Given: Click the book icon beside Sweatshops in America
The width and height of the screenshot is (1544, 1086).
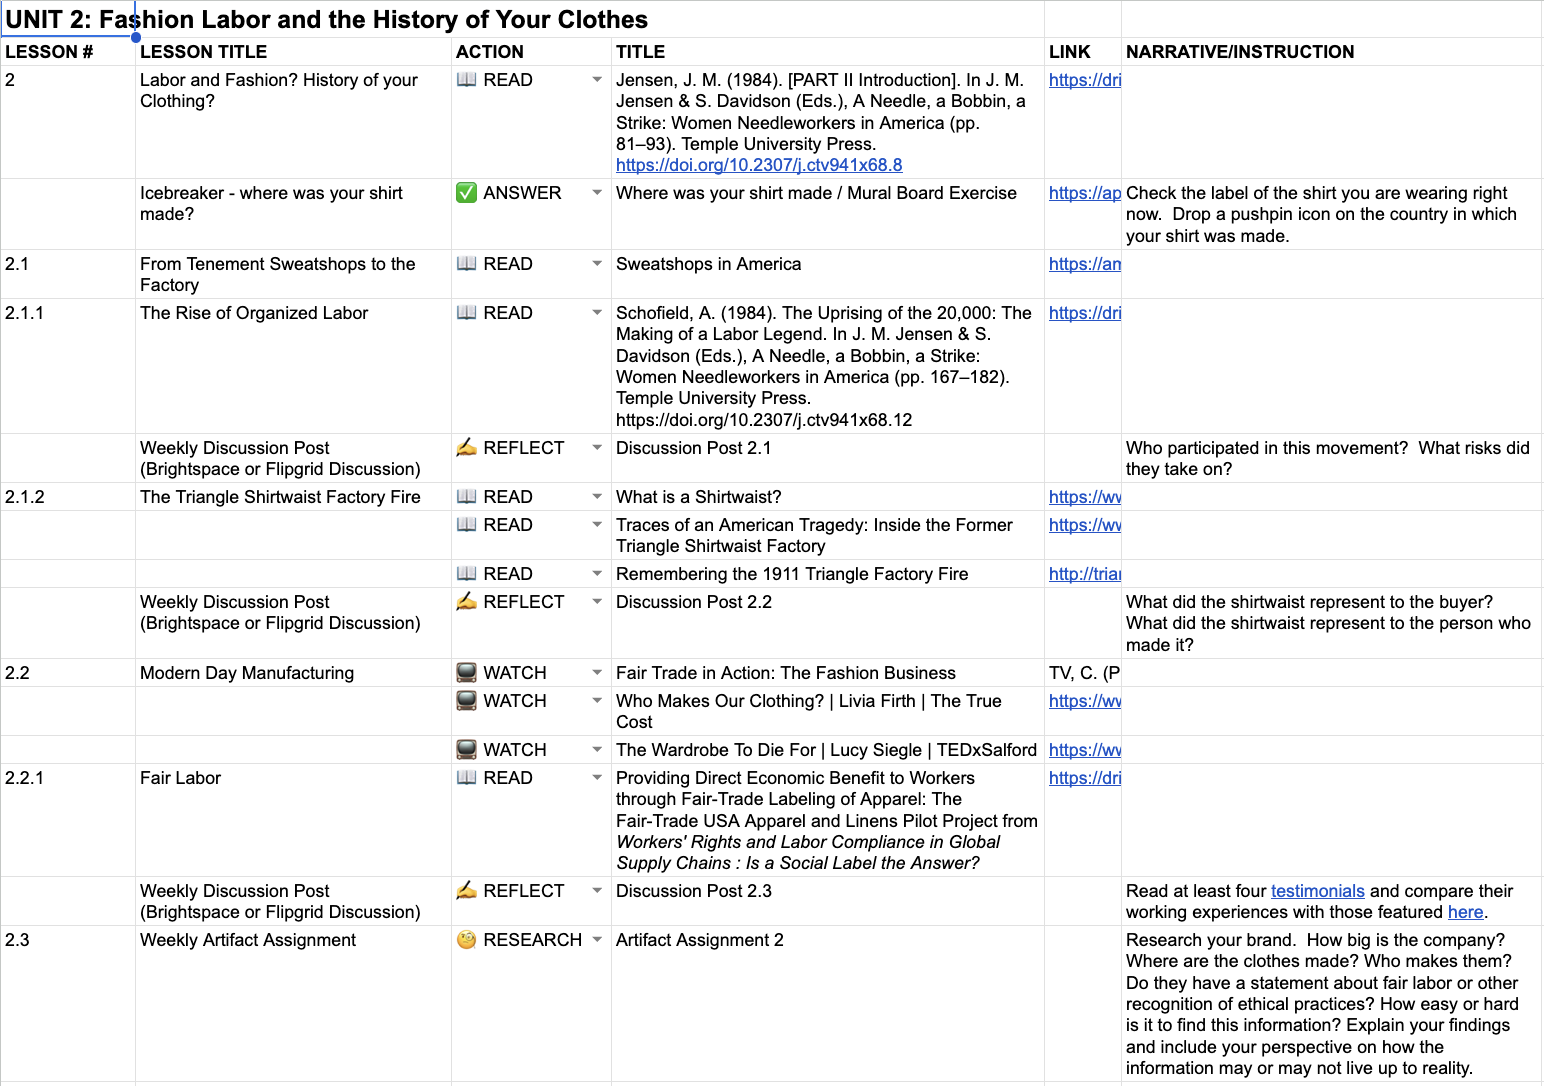Looking at the screenshot, I should click(x=466, y=264).
